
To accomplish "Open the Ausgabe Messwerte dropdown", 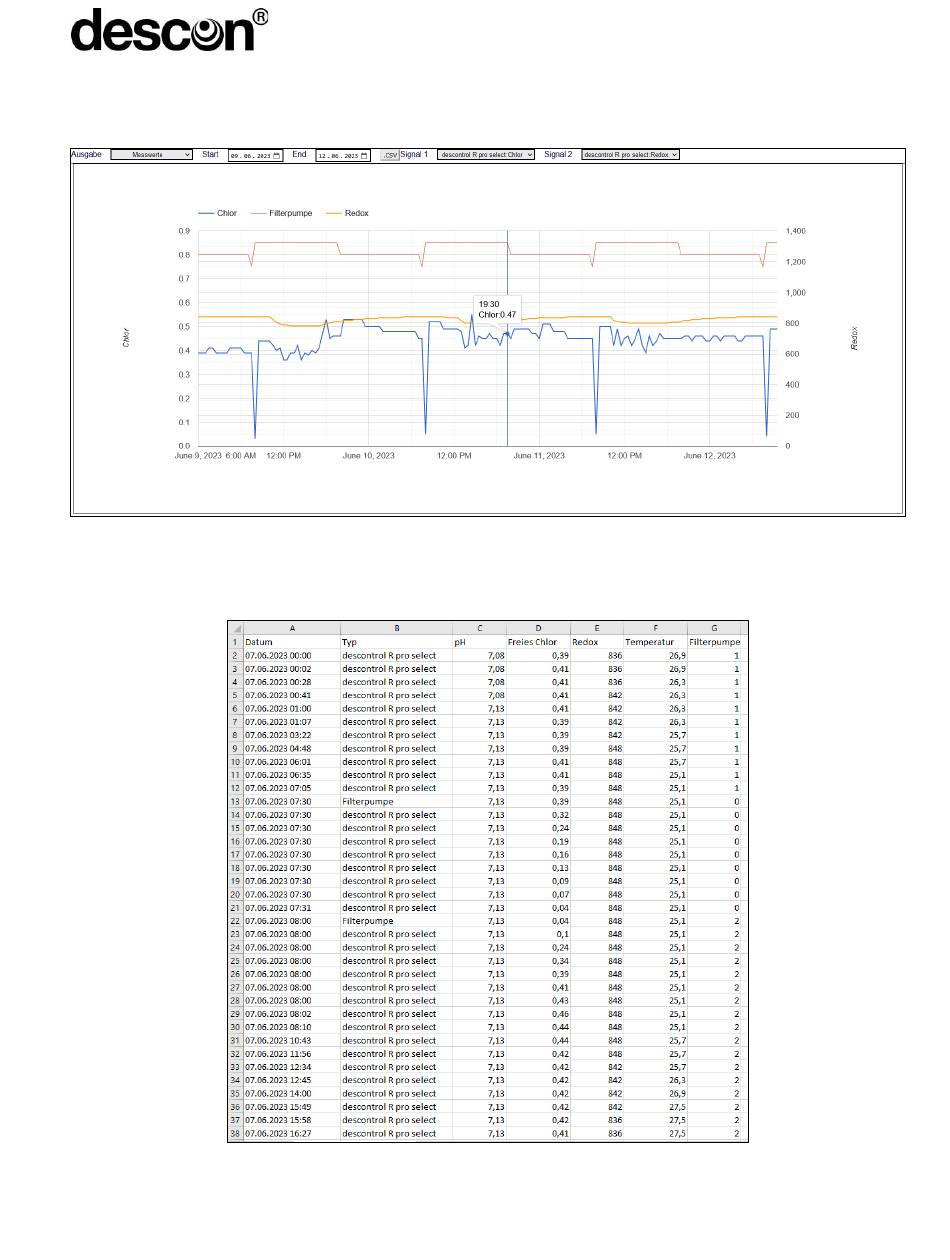I will click(x=151, y=155).
